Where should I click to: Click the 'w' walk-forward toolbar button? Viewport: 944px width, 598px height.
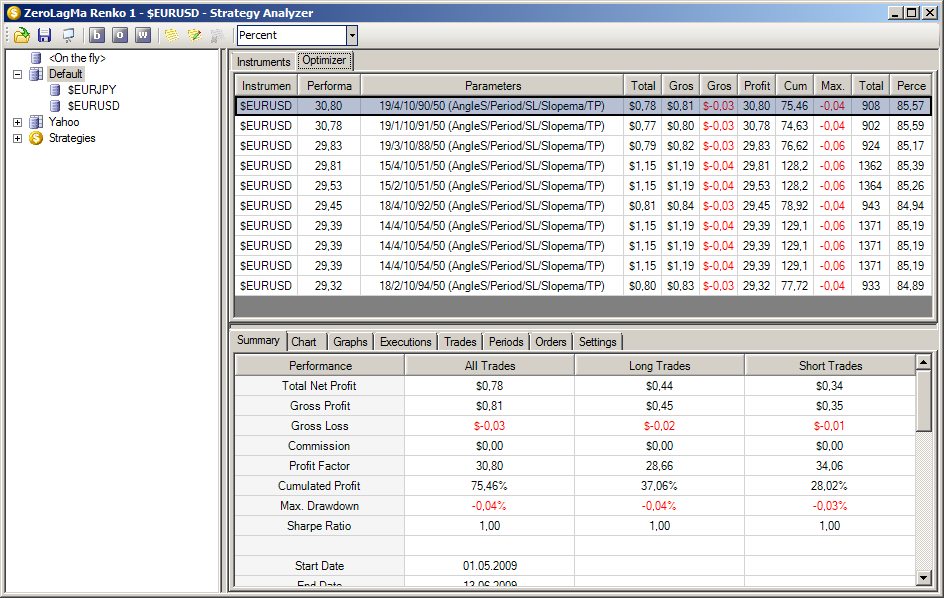[x=143, y=36]
